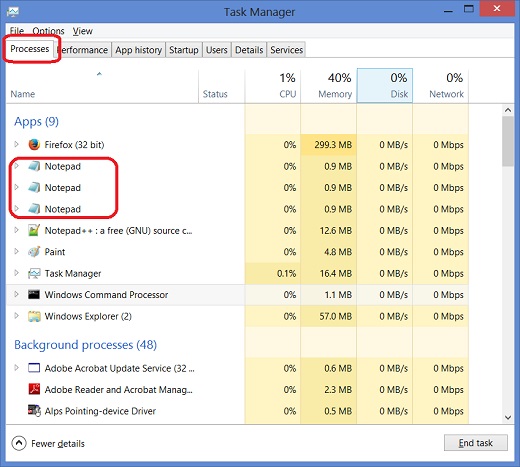This screenshot has height=467, width=520.
Task: Click the Task Manager row icon
Action: (34, 273)
